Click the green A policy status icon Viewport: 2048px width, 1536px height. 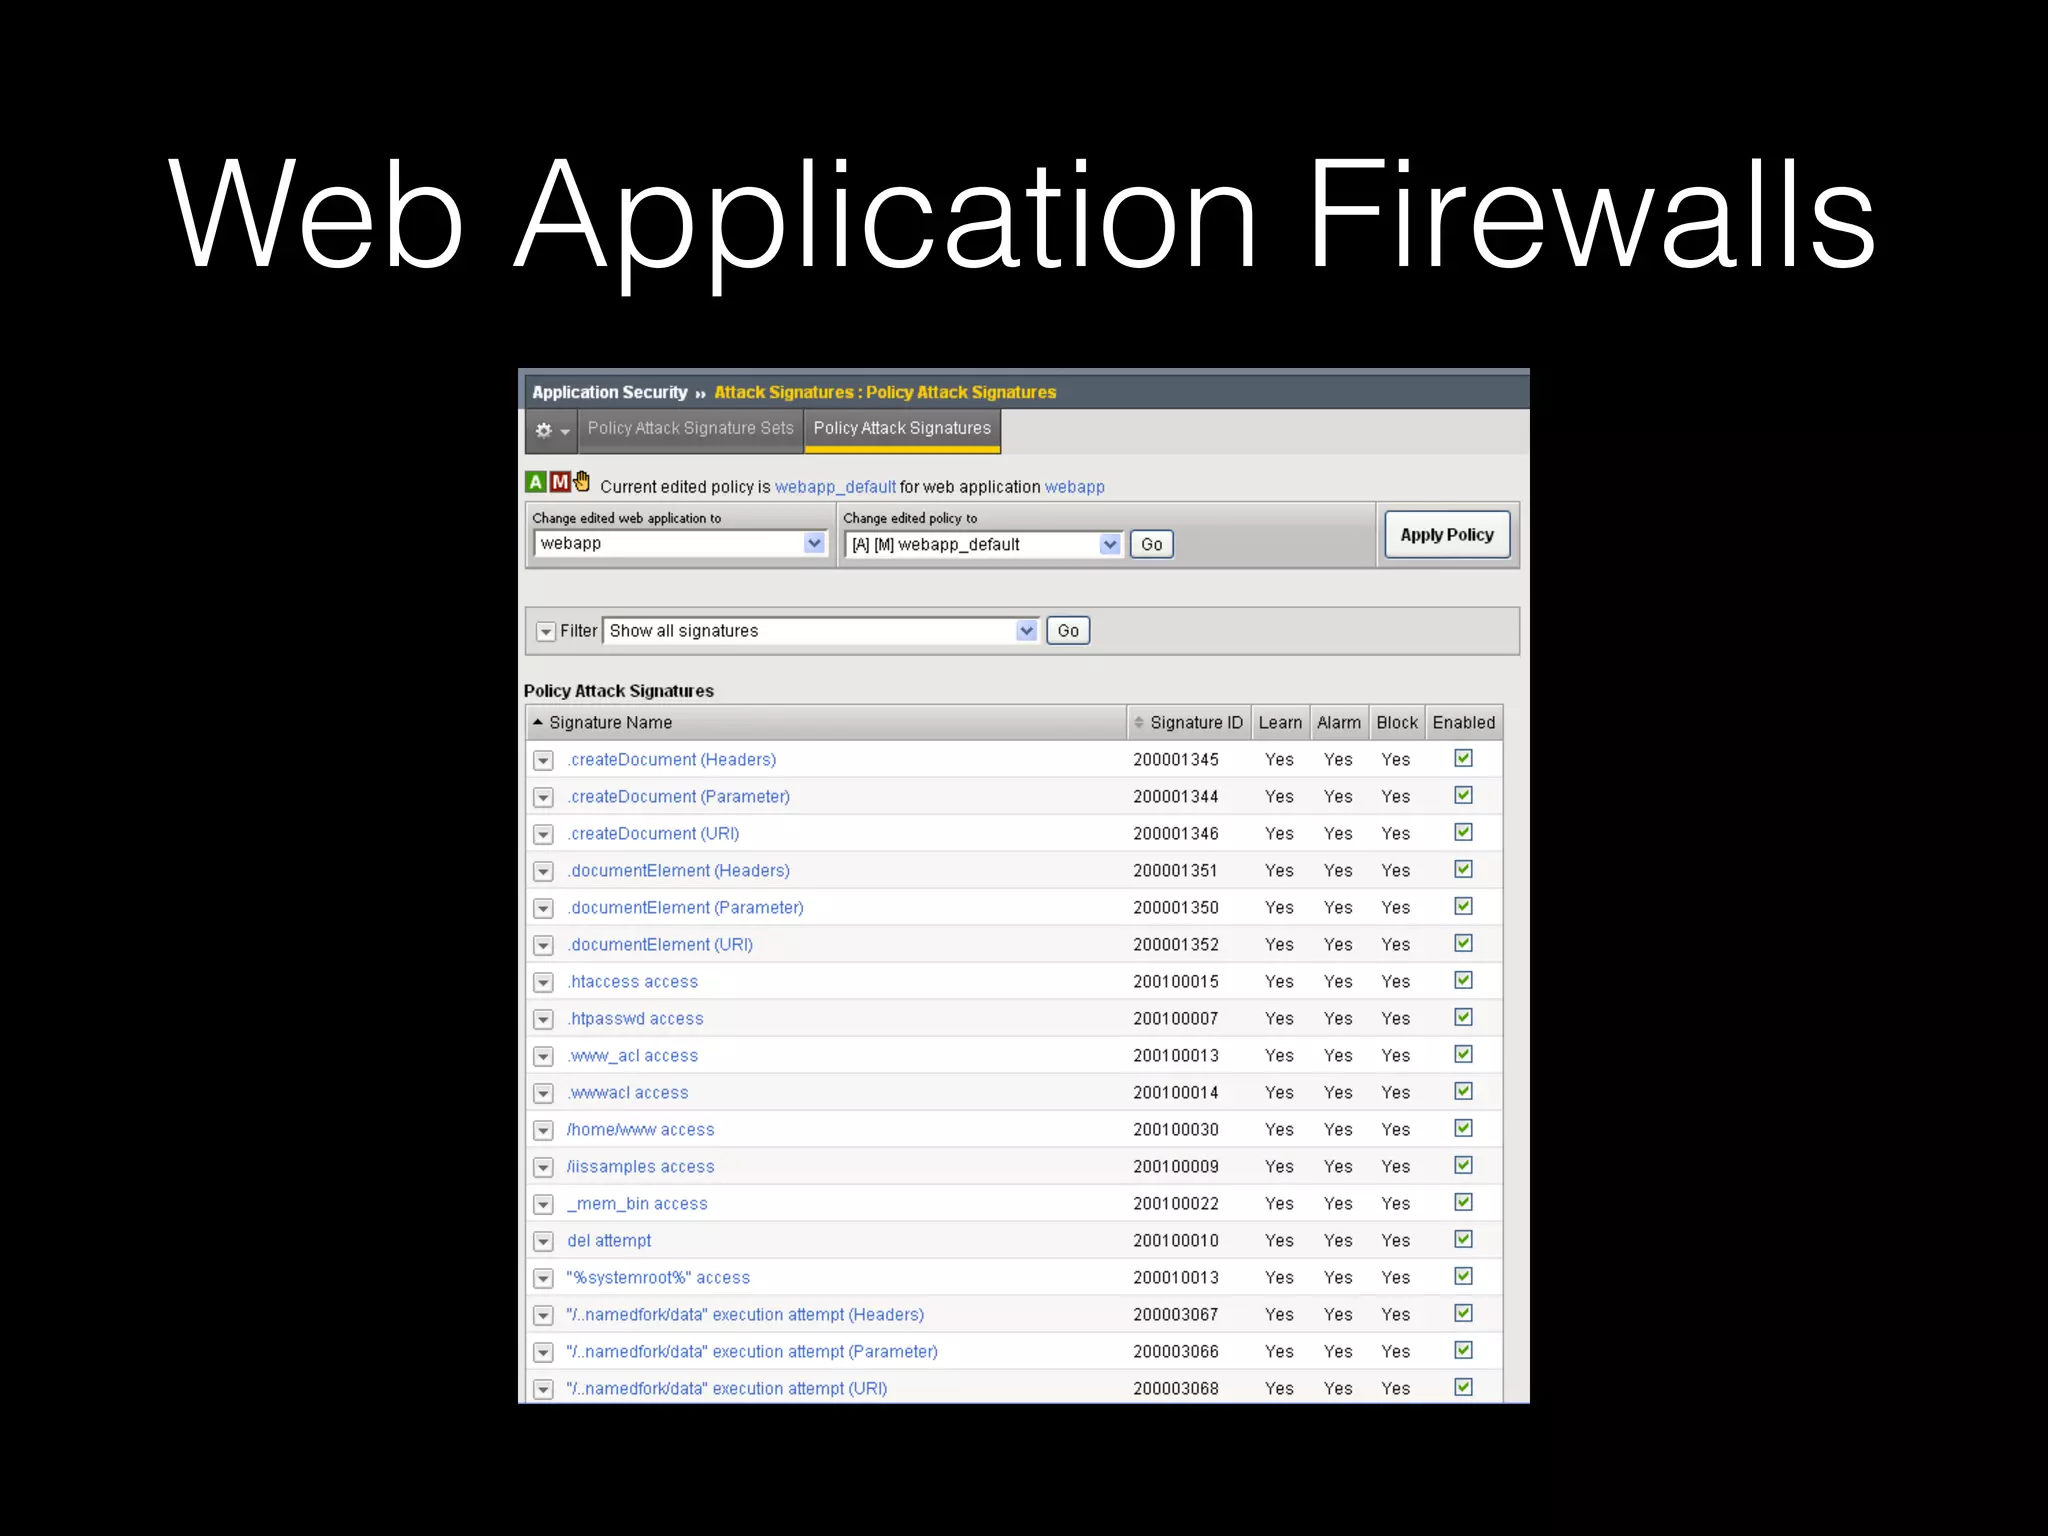(536, 482)
